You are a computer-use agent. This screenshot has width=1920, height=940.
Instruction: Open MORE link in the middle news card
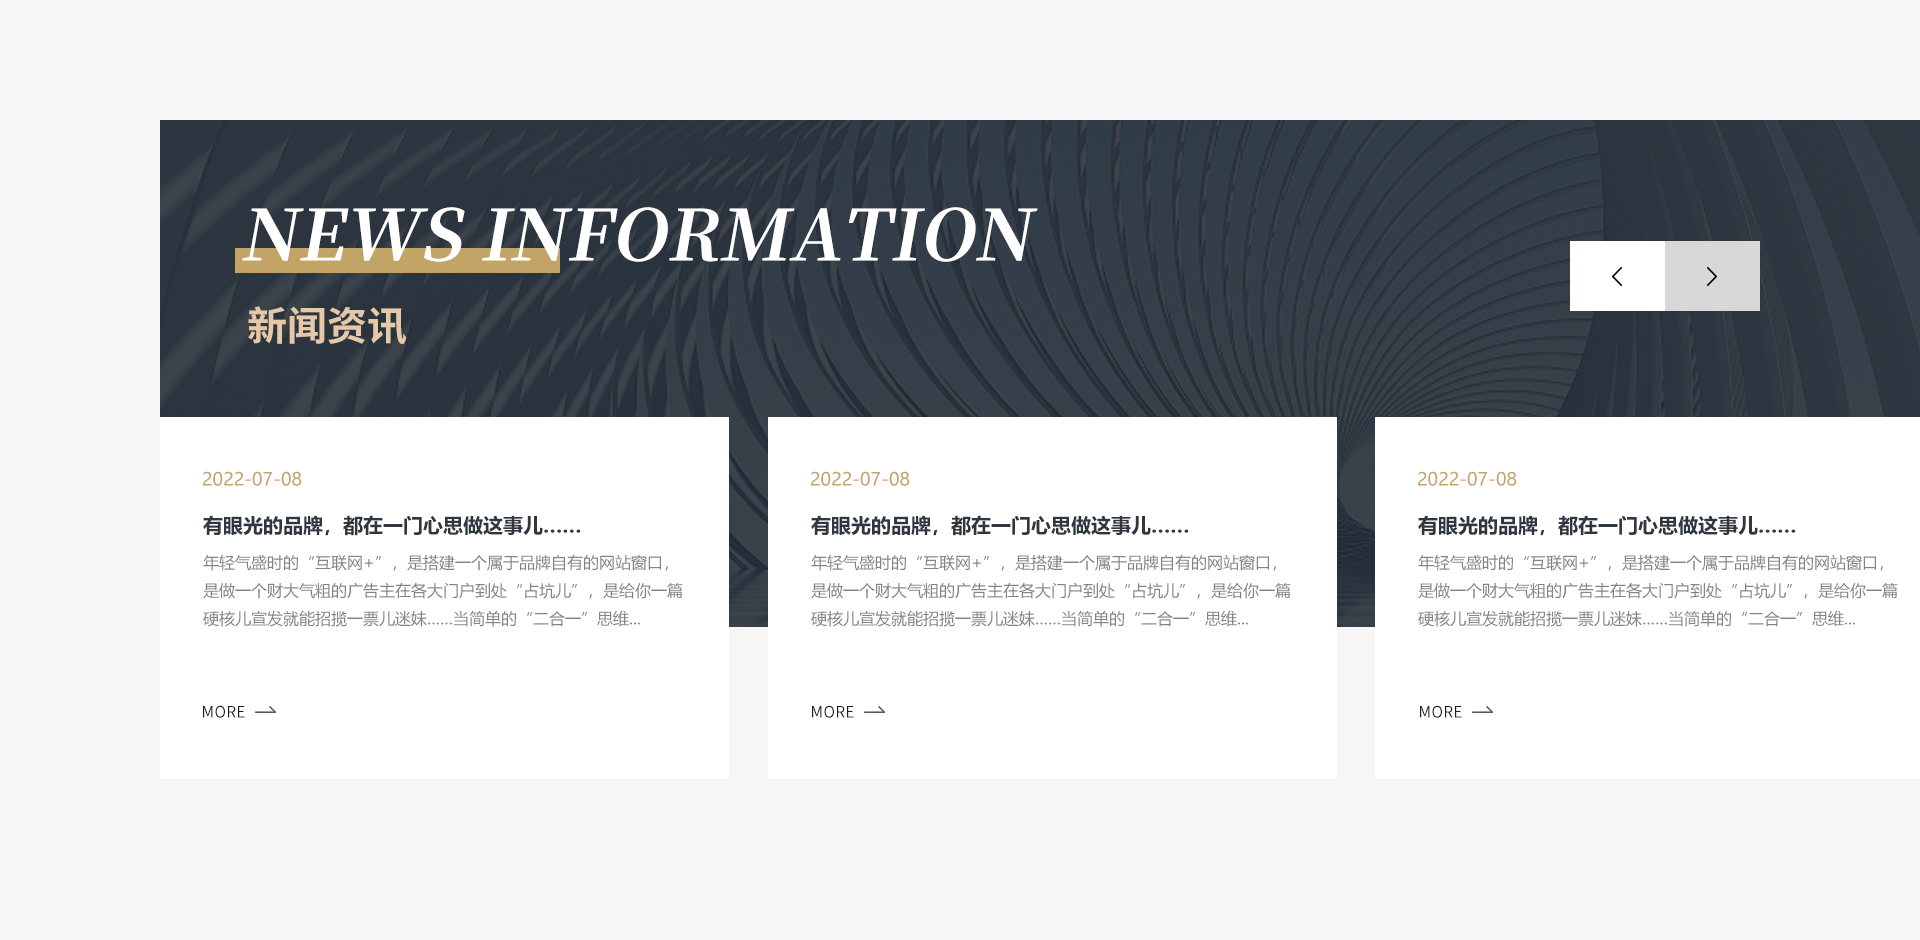coord(832,712)
